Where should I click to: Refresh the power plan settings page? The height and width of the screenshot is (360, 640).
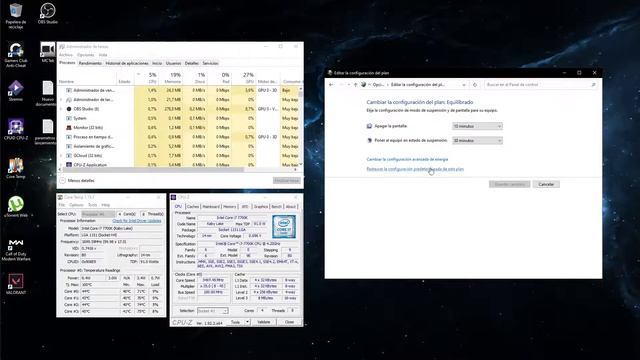click(474, 84)
